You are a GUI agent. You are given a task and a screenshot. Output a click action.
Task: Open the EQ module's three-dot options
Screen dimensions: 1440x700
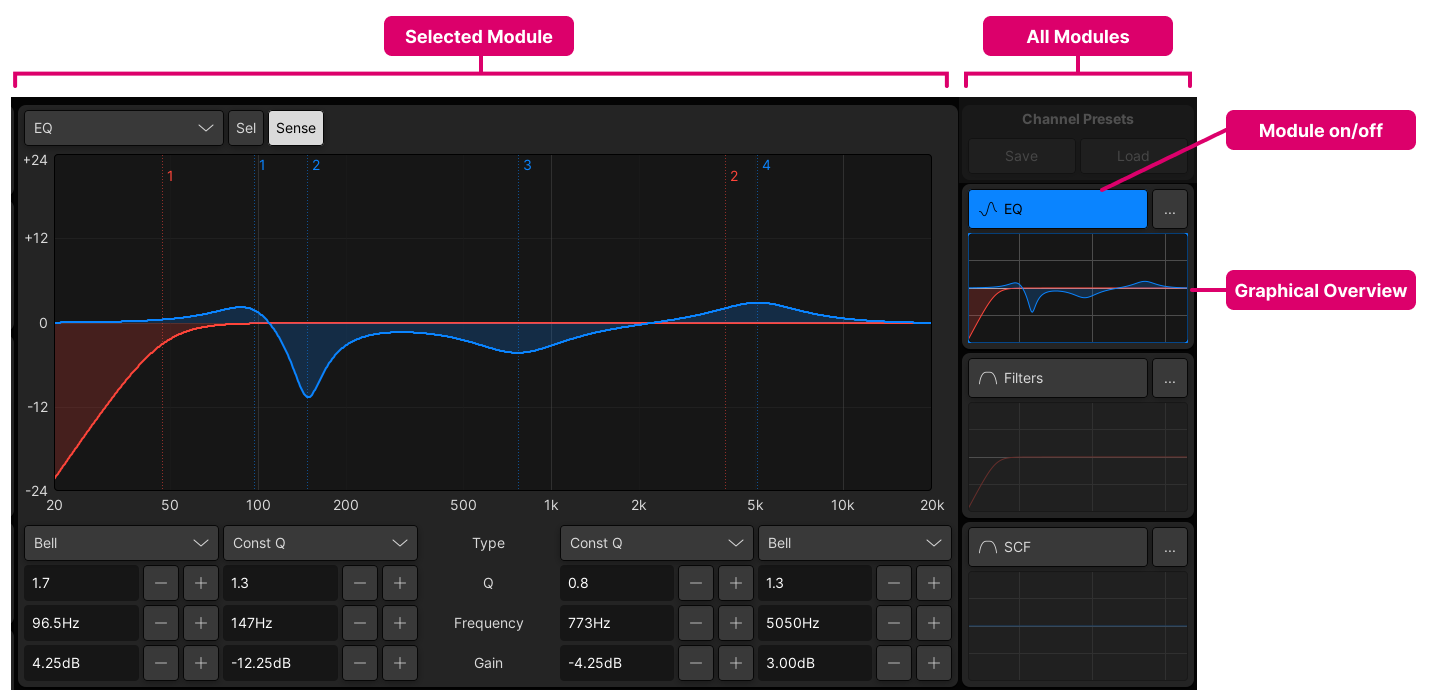click(1170, 209)
